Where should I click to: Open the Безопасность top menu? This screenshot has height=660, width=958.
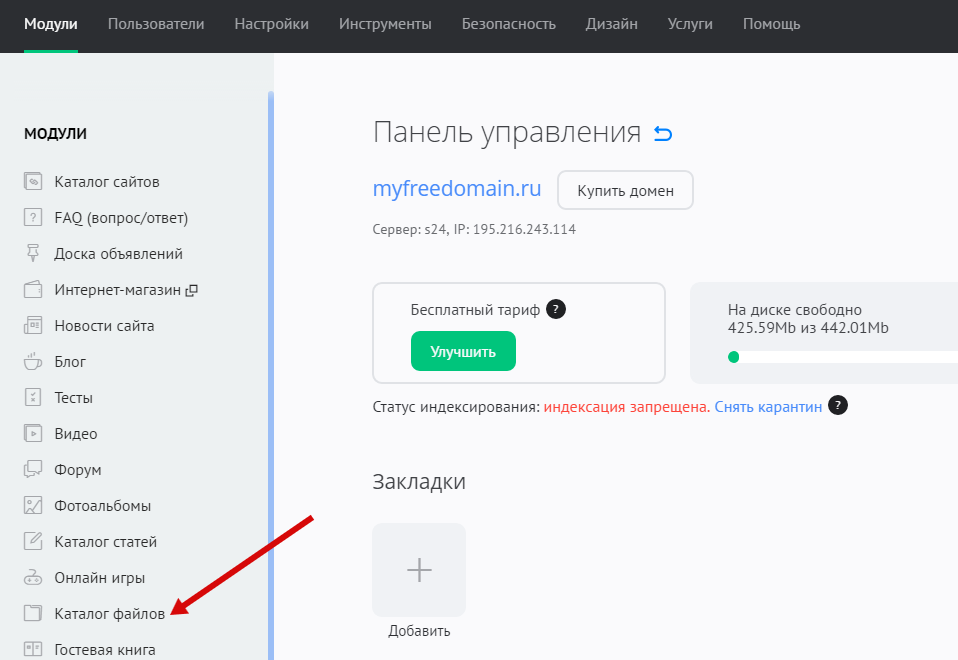(x=508, y=24)
